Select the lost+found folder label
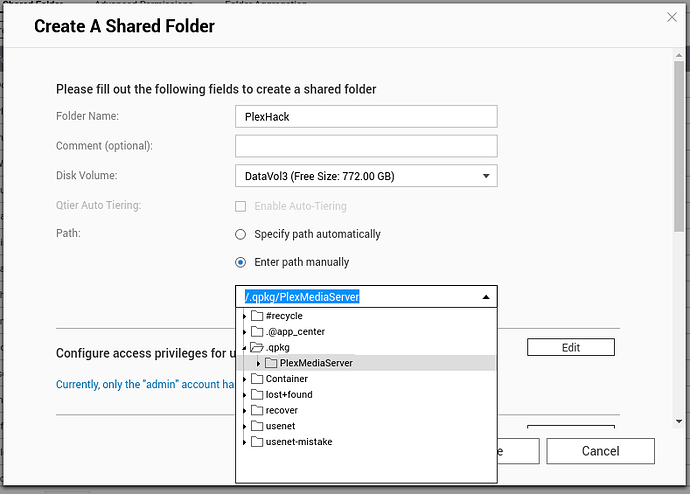Viewport: 690px width, 494px height. pyautogui.click(x=289, y=395)
